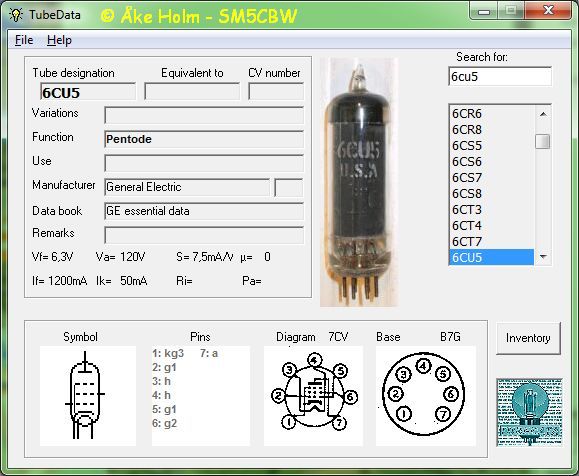The height and width of the screenshot is (476, 579).
Task: Open the File menu
Action: [x=24, y=40]
